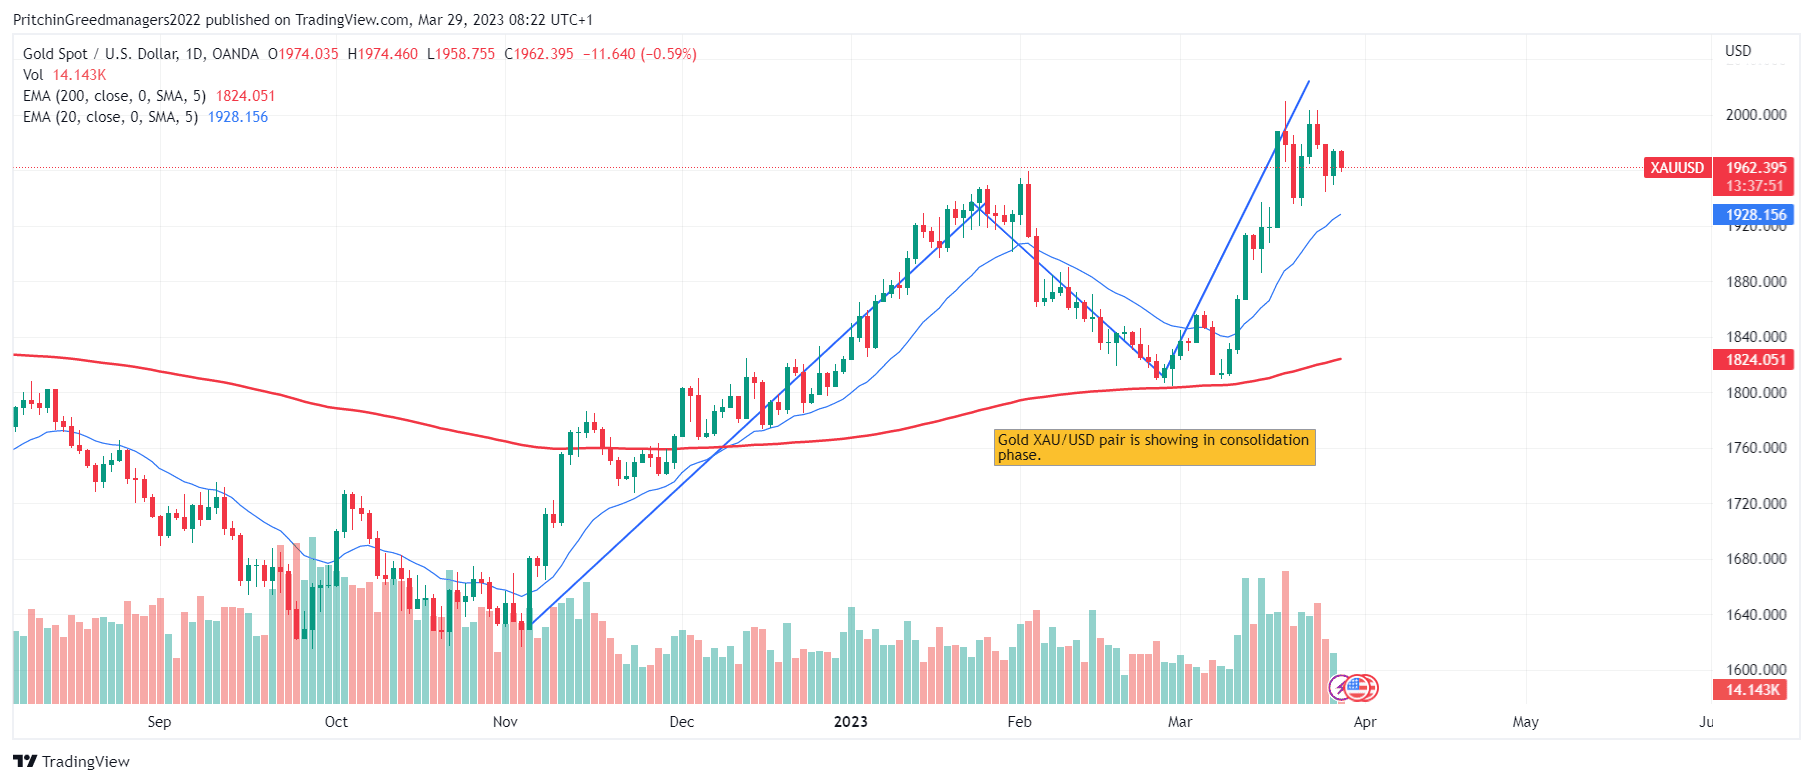The width and height of the screenshot is (1813, 783).
Task: Click the May label on time axis
Action: (1525, 722)
